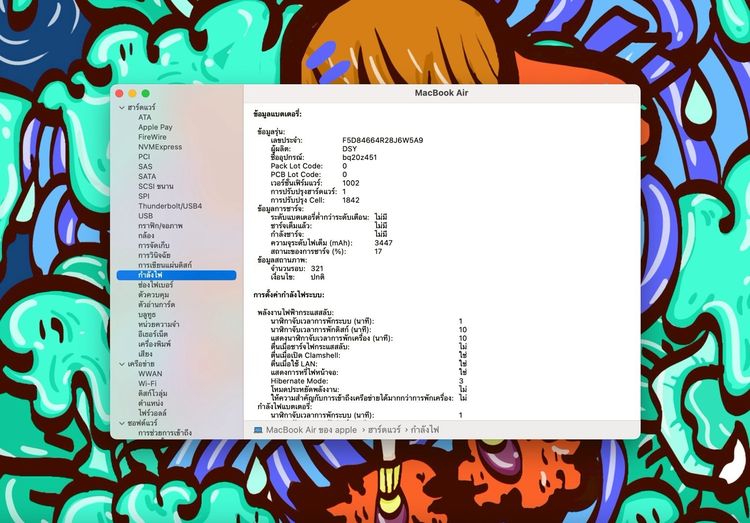Viewport: 750px width, 523px height.
Task: Select Thunderbolt/USB4 in the sidebar
Action: pyautogui.click(x=170, y=205)
